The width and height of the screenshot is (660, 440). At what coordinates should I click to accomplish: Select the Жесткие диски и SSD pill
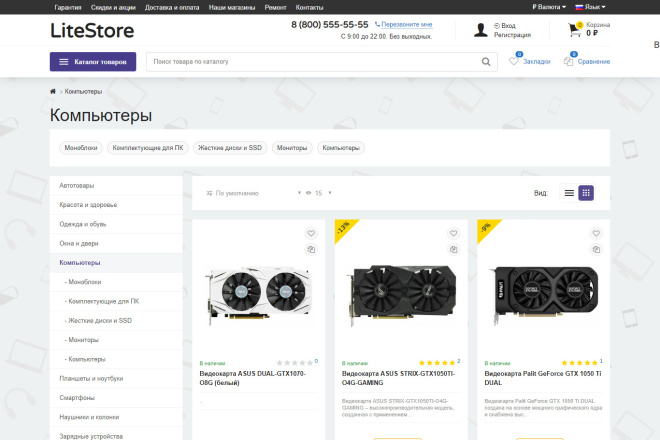(230, 148)
